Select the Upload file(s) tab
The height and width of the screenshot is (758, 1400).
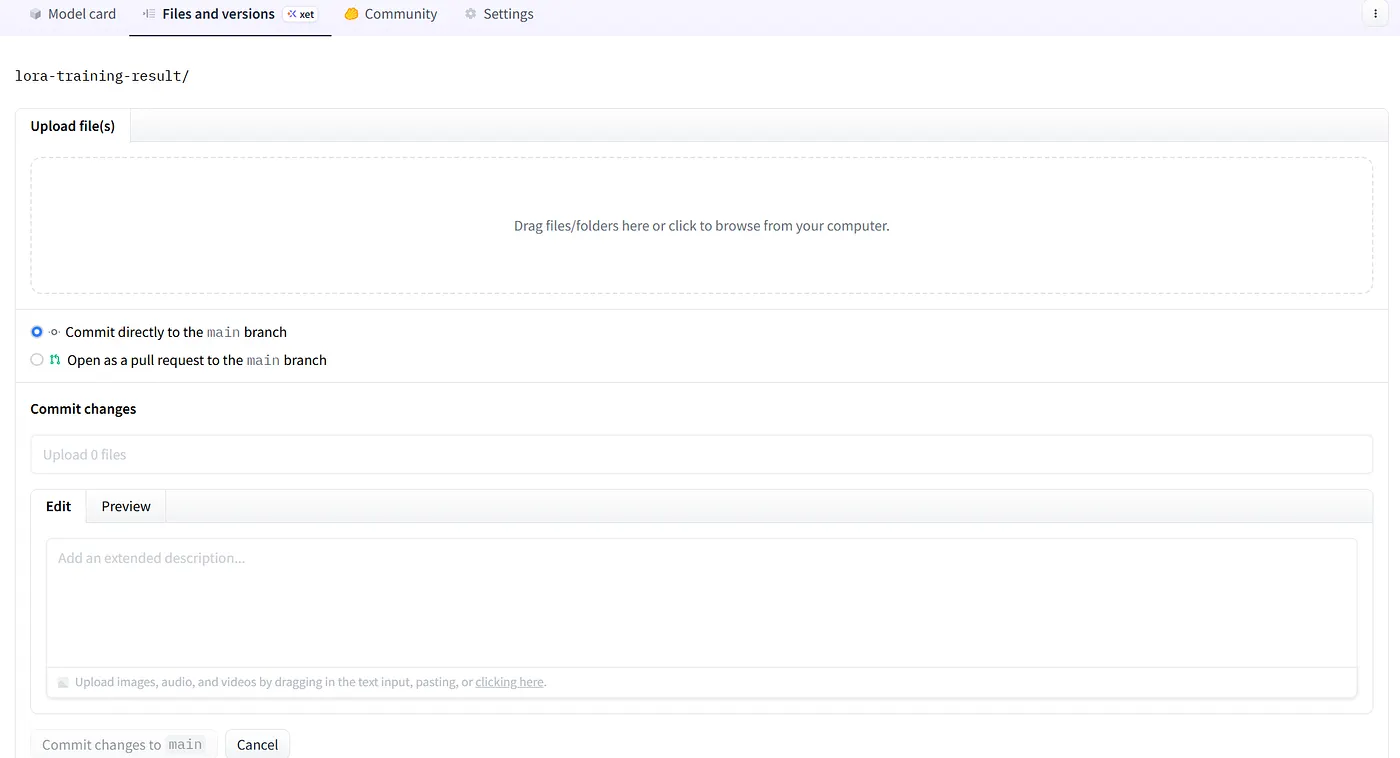point(73,126)
